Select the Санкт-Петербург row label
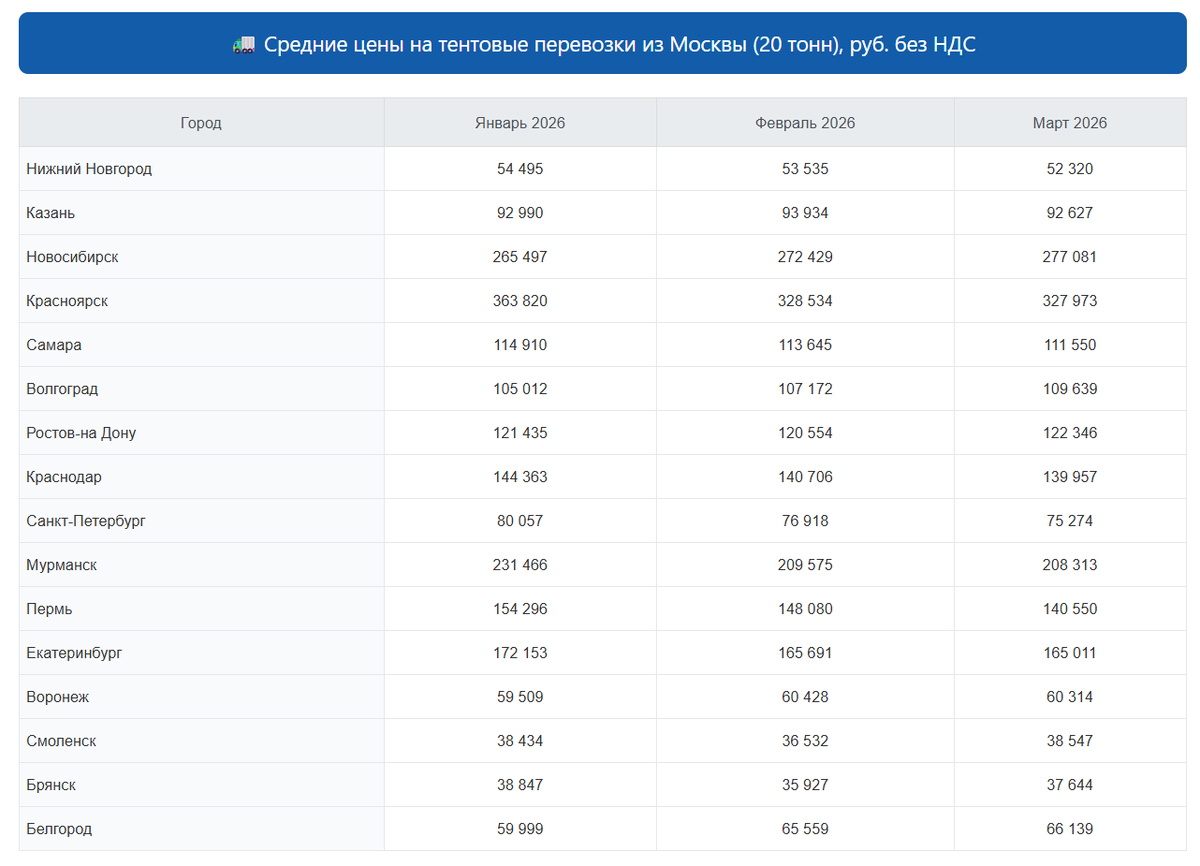The image size is (1200, 866). pyautogui.click(x=86, y=521)
